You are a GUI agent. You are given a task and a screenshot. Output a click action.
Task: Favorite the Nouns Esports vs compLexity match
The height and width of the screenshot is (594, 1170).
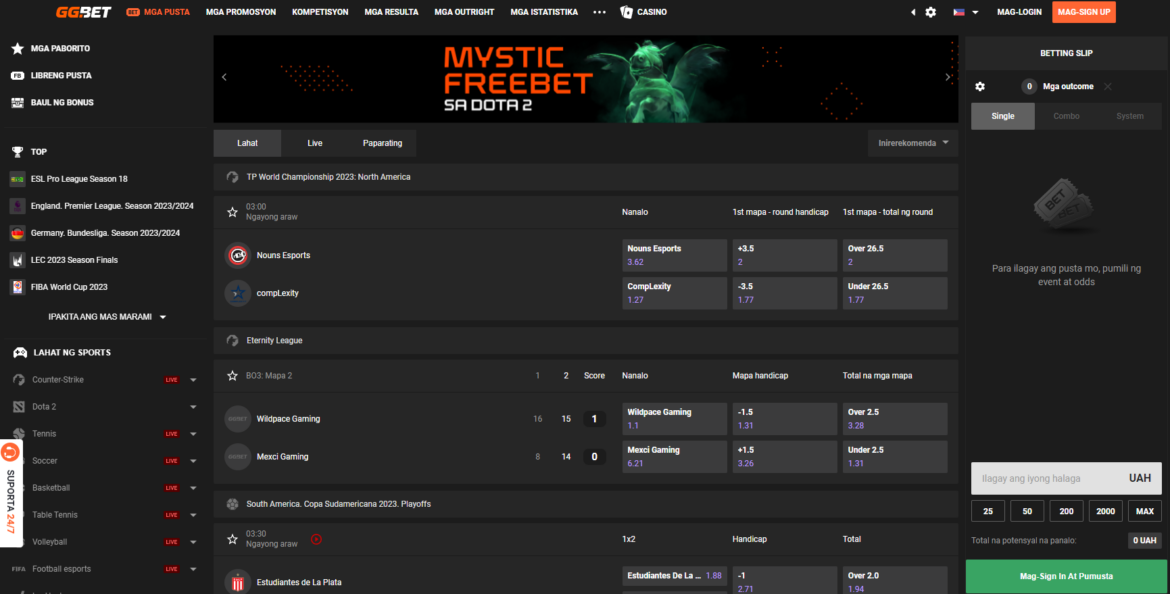[x=232, y=212]
